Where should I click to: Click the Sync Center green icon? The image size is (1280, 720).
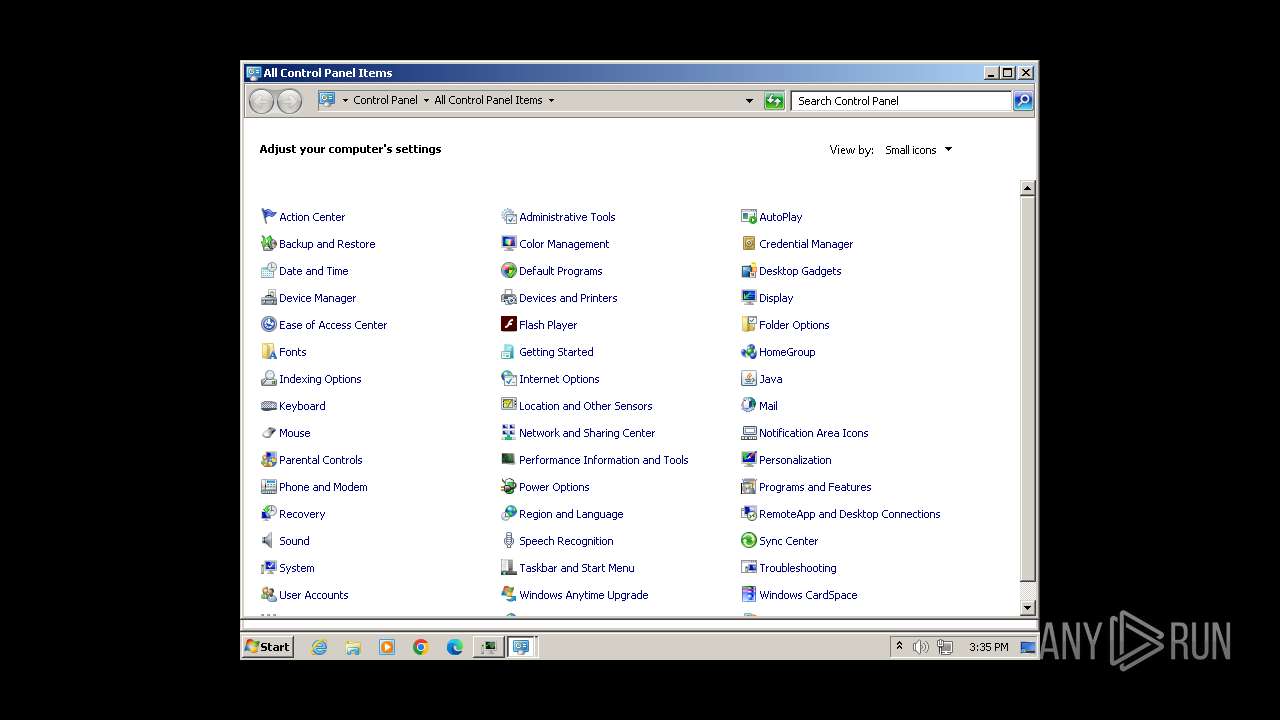[748, 540]
